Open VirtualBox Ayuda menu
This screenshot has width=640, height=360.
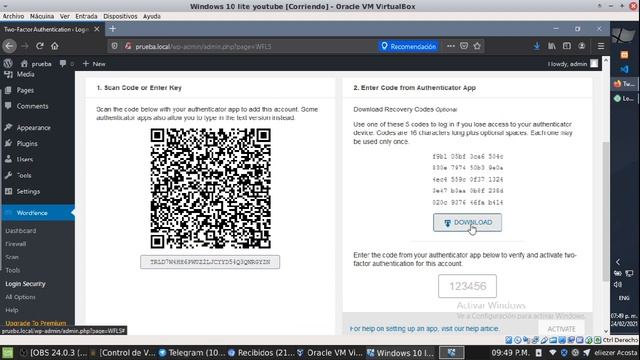(x=151, y=16)
